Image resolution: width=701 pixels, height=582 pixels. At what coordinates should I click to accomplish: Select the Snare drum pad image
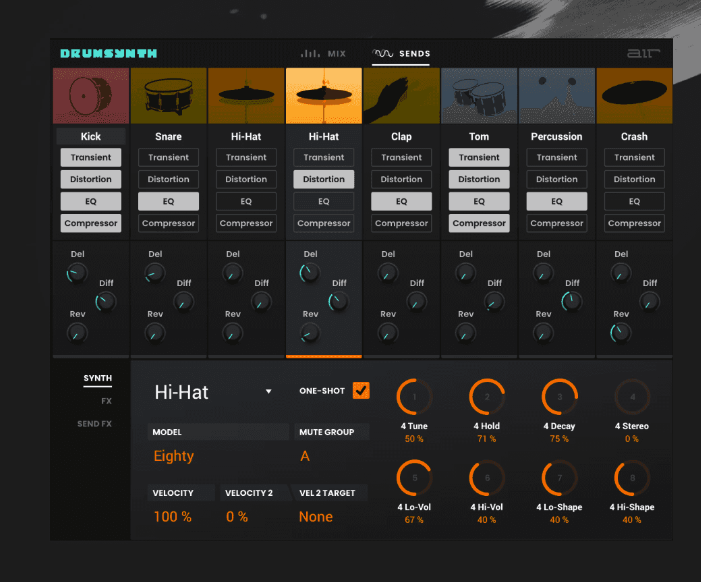pyautogui.click(x=169, y=96)
